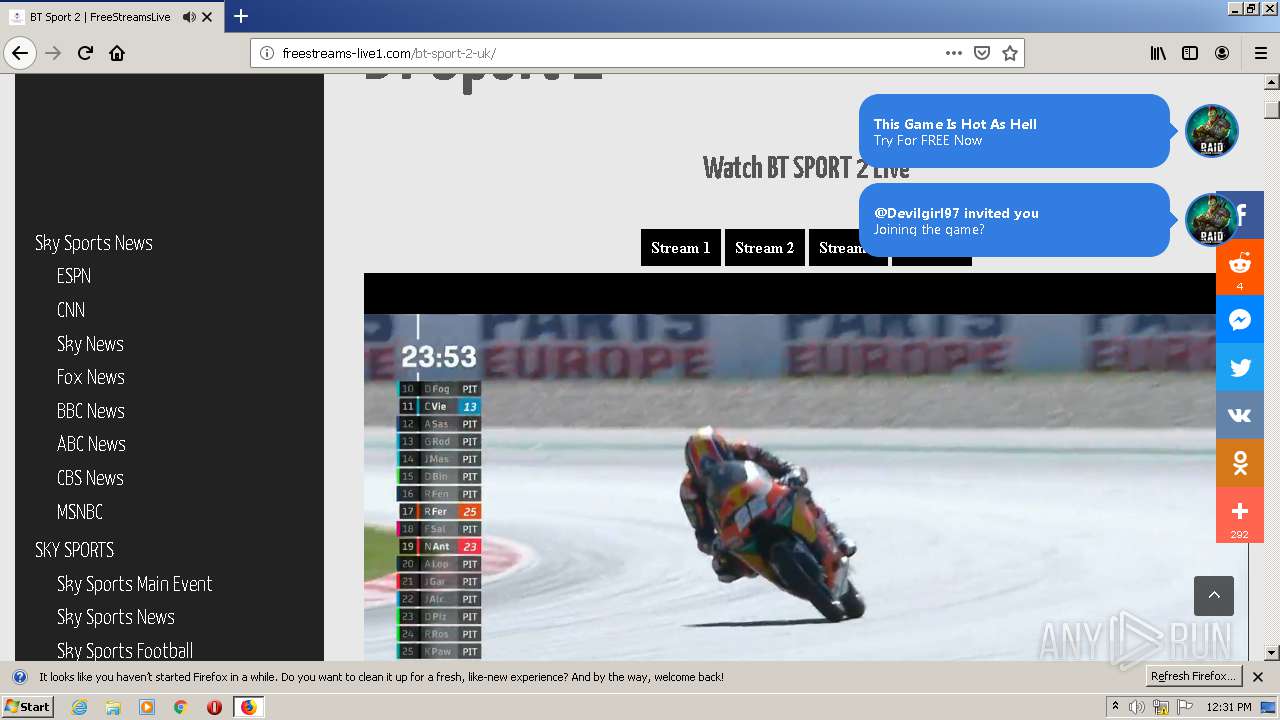The height and width of the screenshot is (720, 1280).
Task: Switch to Stream 1
Action: click(x=680, y=248)
